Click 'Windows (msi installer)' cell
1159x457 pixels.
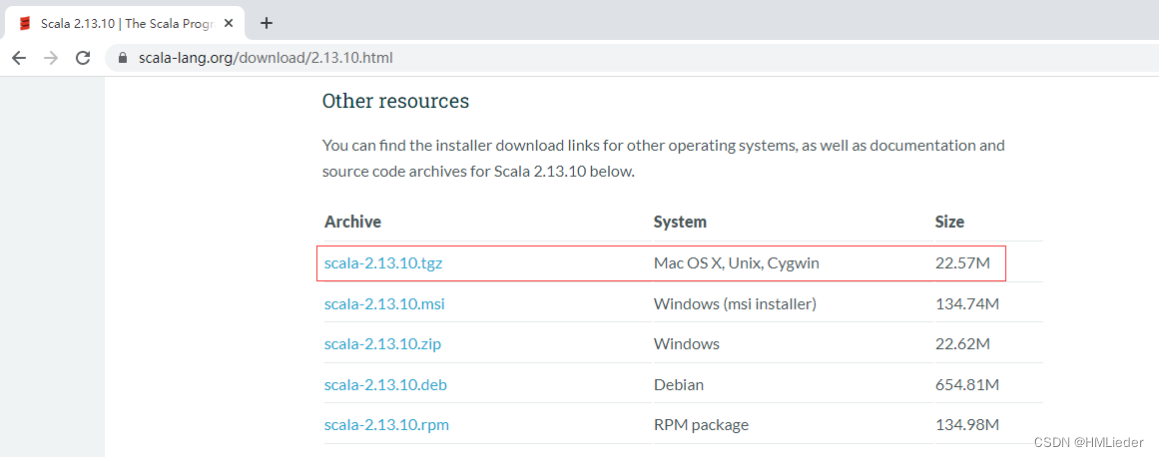[735, 303]
